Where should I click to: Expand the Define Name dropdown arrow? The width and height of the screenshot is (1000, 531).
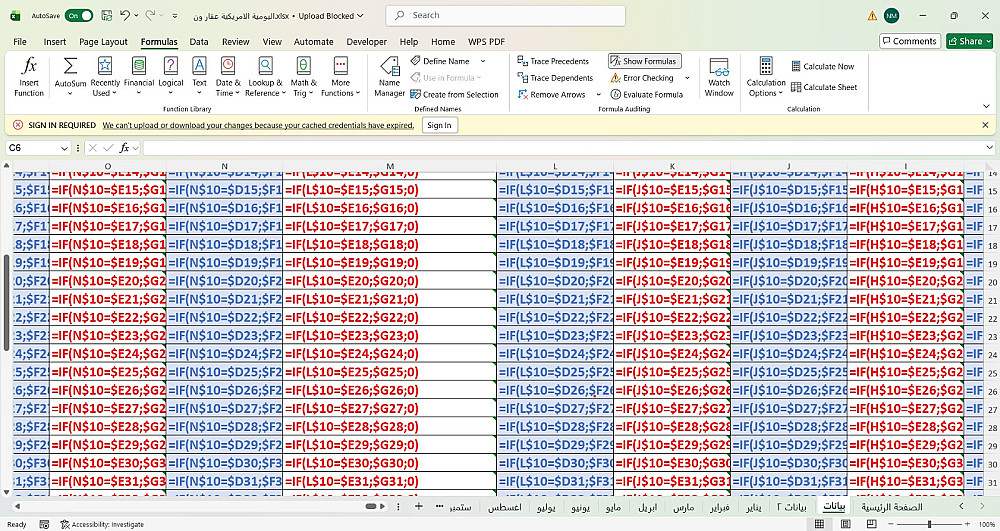[482, 61]
